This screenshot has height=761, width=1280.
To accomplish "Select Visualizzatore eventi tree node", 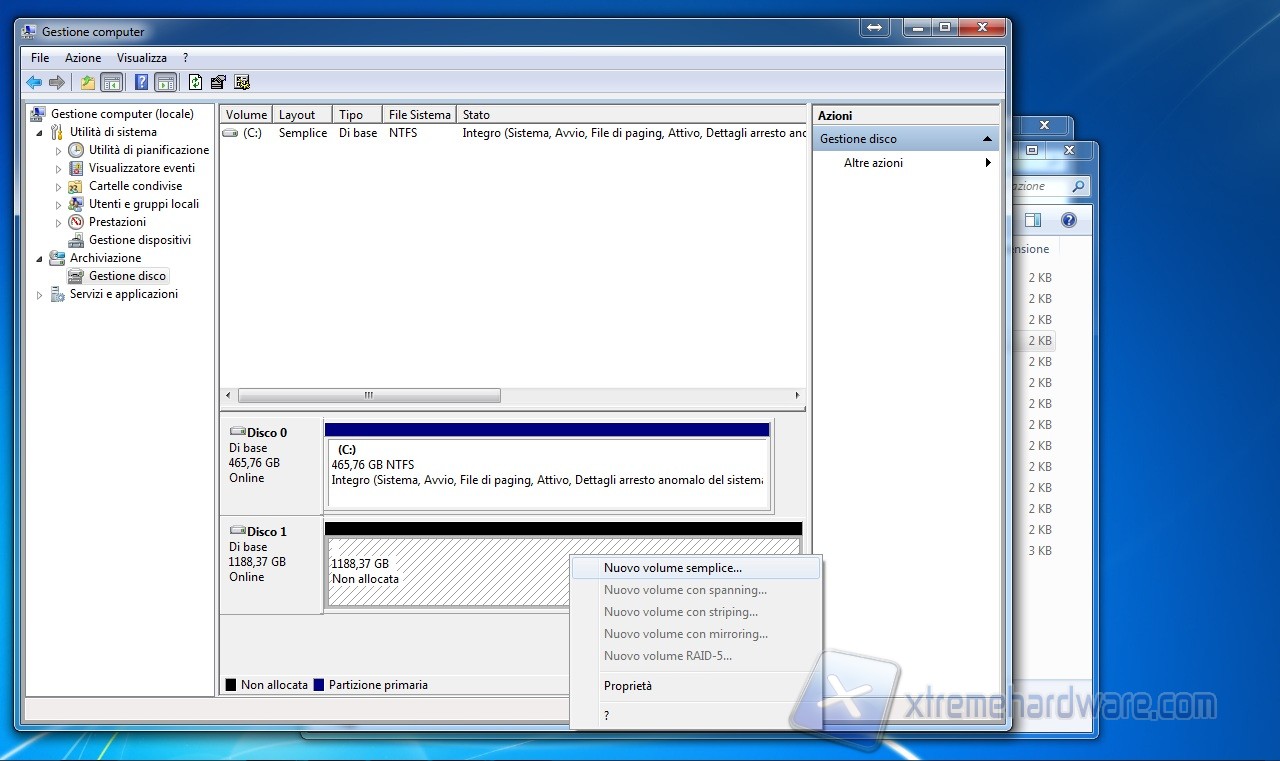I will pos(141,168).
